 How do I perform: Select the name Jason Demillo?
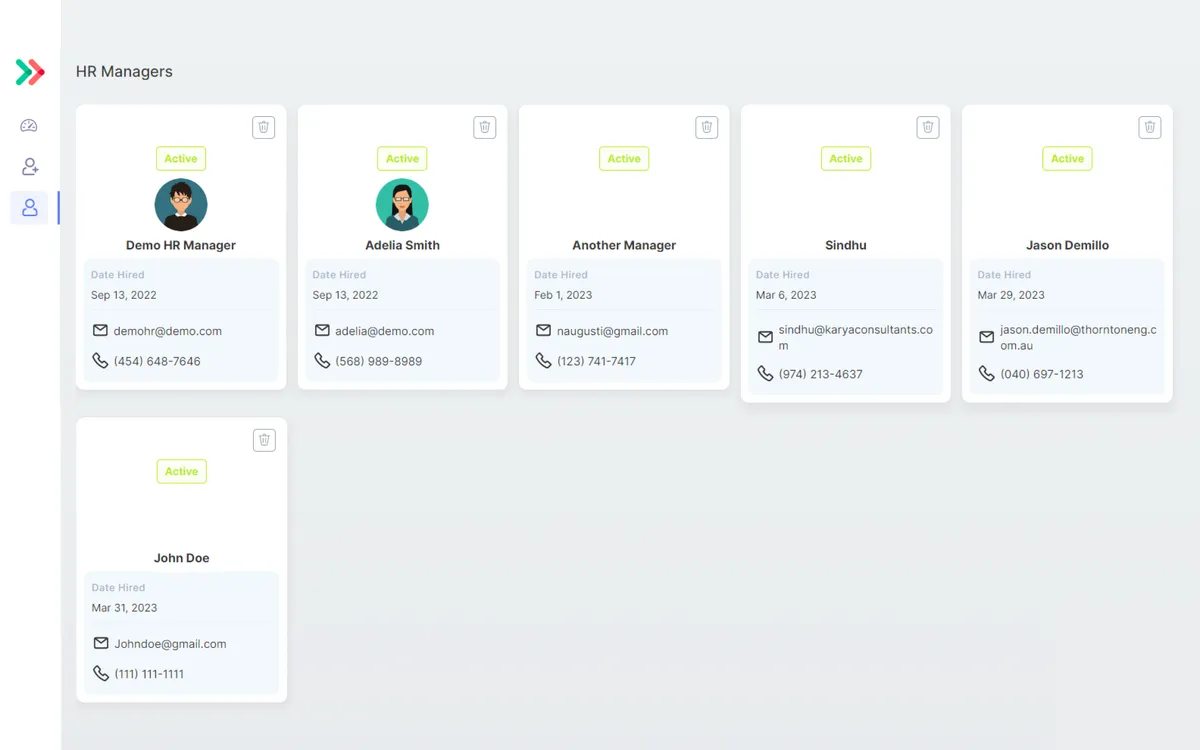(x=1067, y=245)
